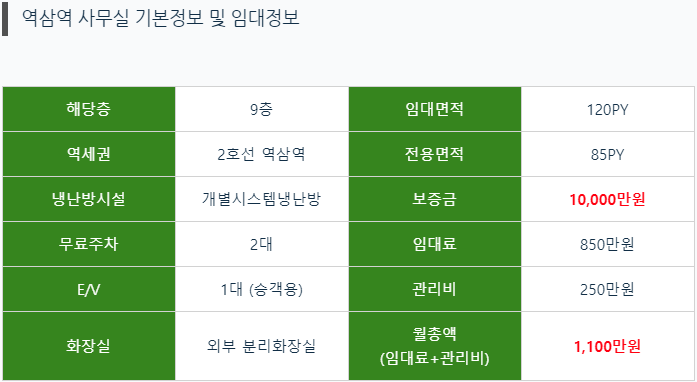Select the 임대면적 header cell
The width and height of the screenshot is (697, 382).
coord(435,109)
